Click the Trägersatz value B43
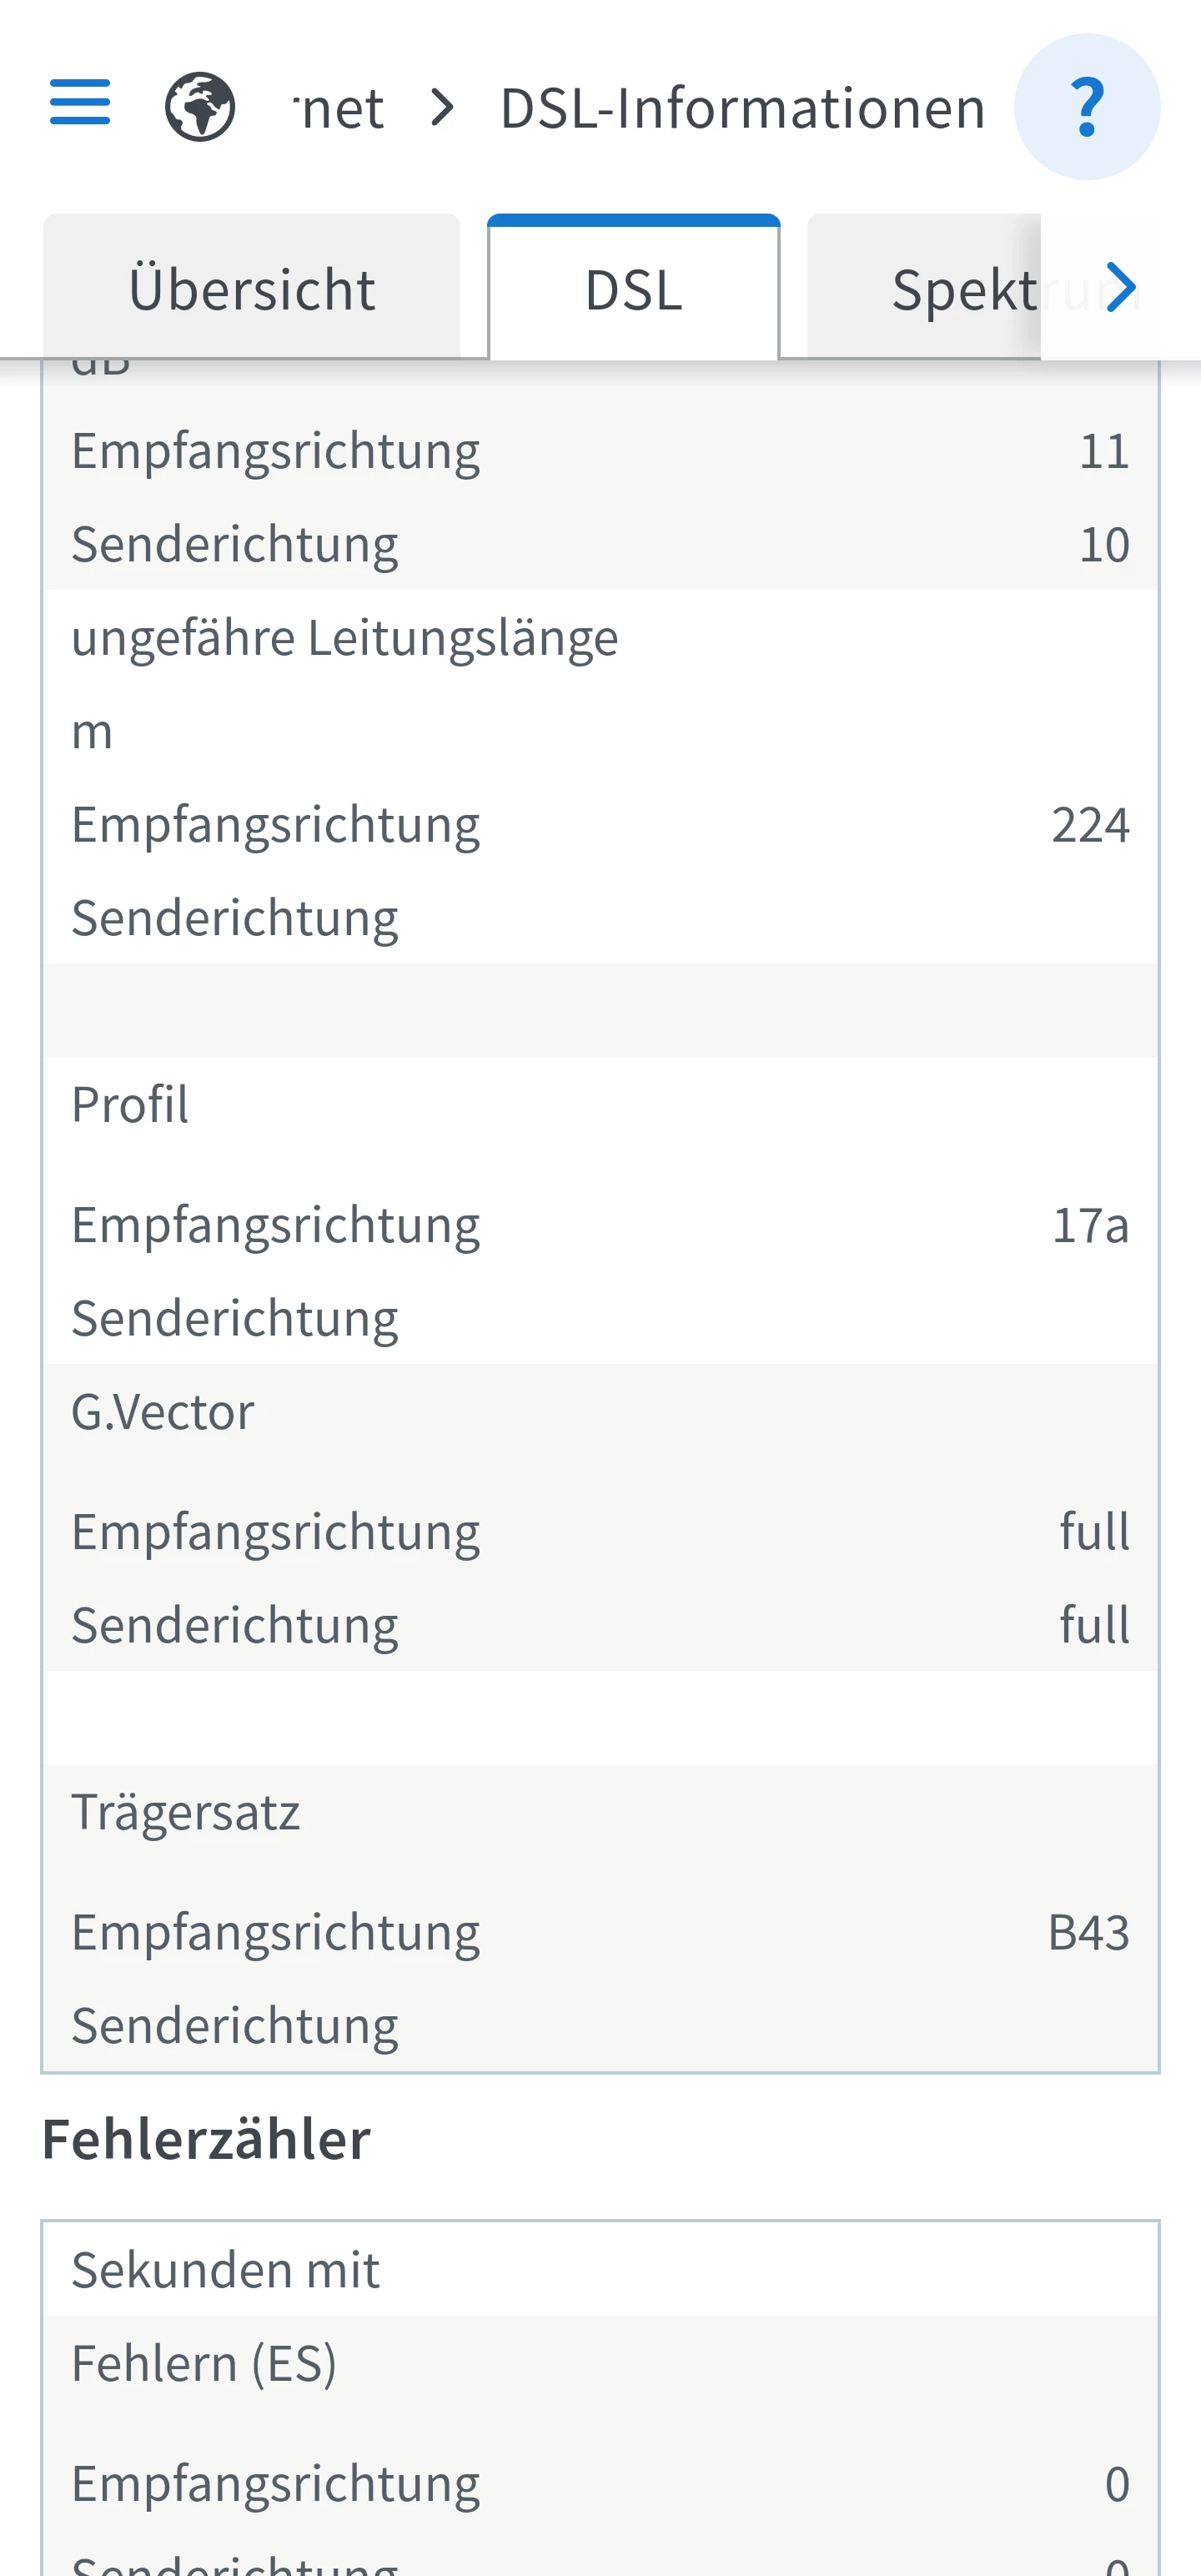The image size is (1201, 2576). [x=1088, y=1932]
